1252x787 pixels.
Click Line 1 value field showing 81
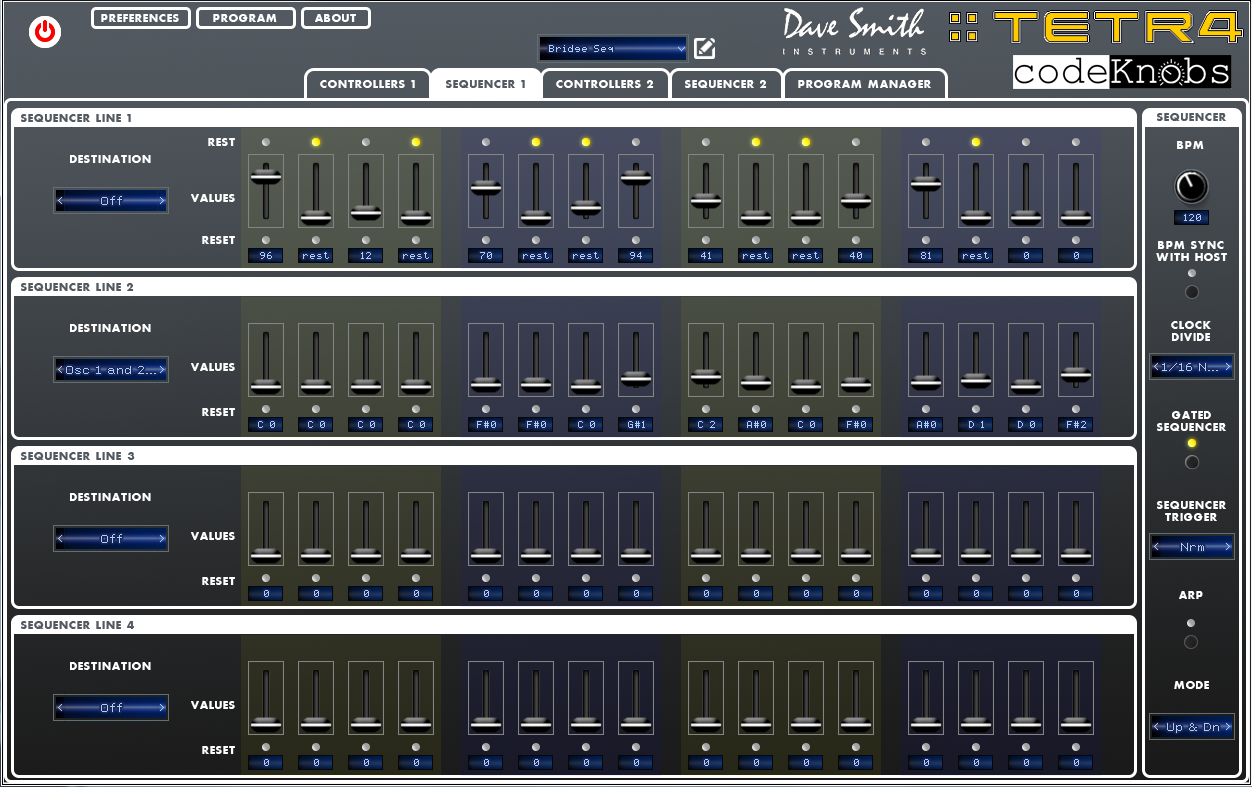tap(926, 256)
